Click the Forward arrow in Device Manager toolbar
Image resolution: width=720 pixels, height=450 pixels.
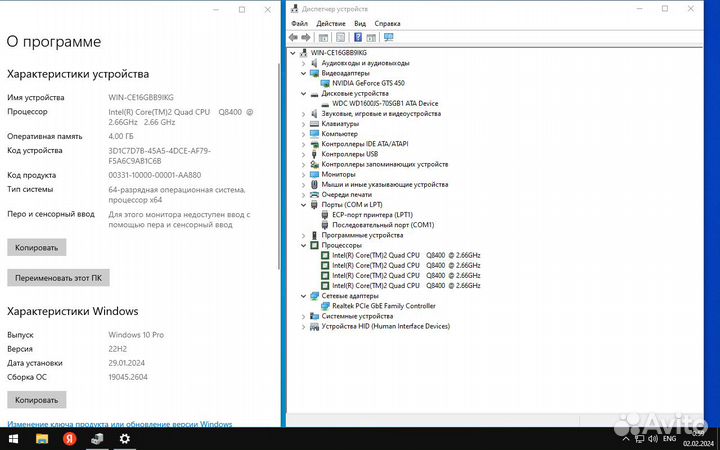tap(306, 37)
